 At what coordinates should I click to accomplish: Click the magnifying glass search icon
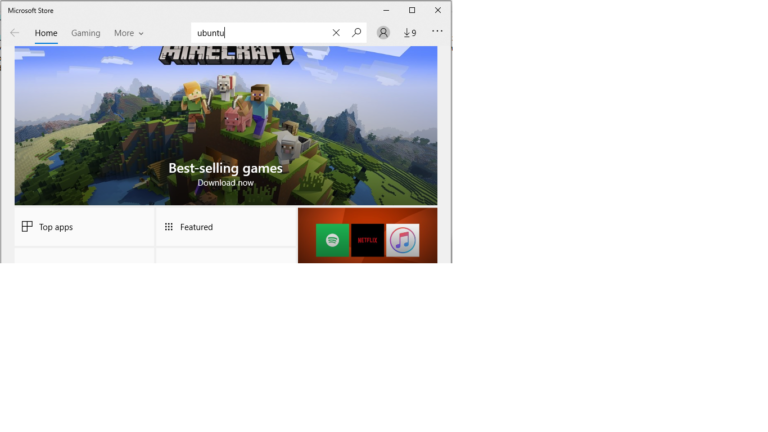[x=356, y=33]
